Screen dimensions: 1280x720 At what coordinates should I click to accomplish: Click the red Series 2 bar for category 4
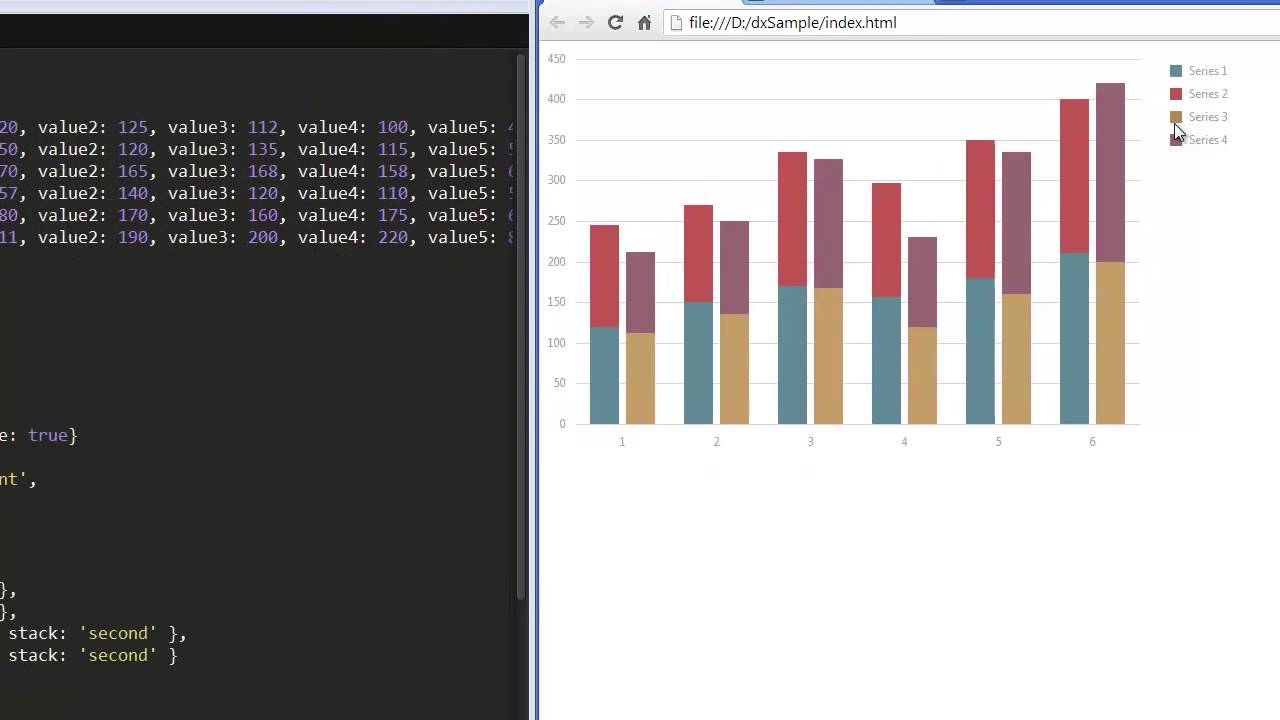coord(886,240)
